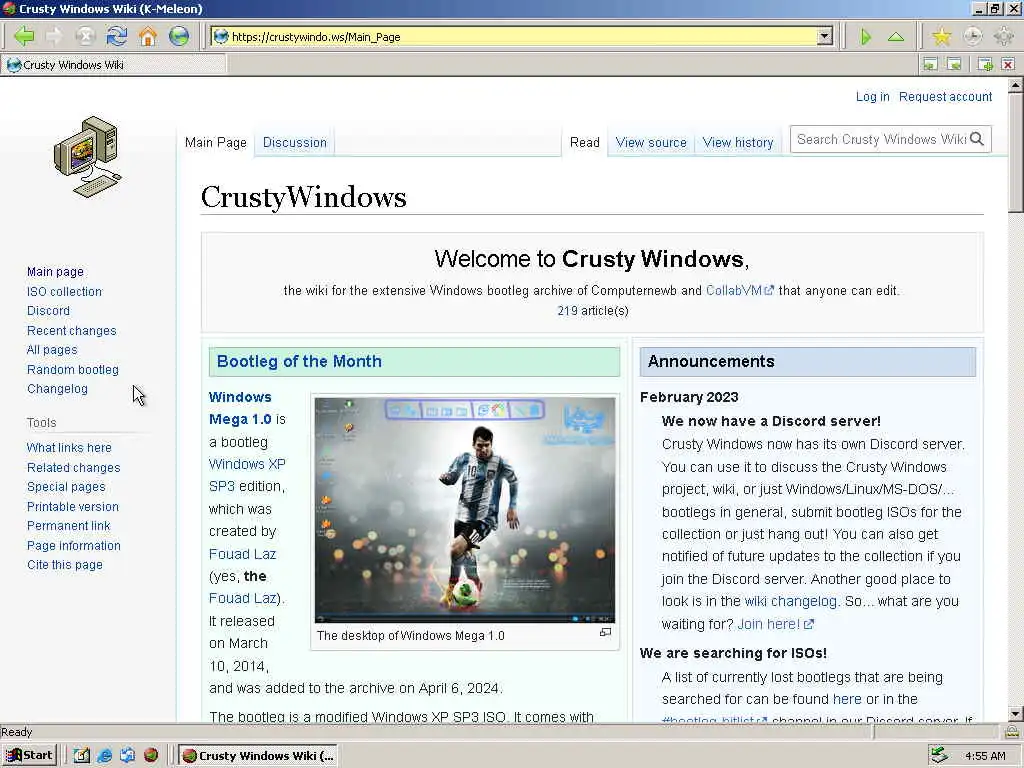Viewport: 1024px width, 768px height.
Task: Open Preferences with the gear icon
Action: point(1004,37)
